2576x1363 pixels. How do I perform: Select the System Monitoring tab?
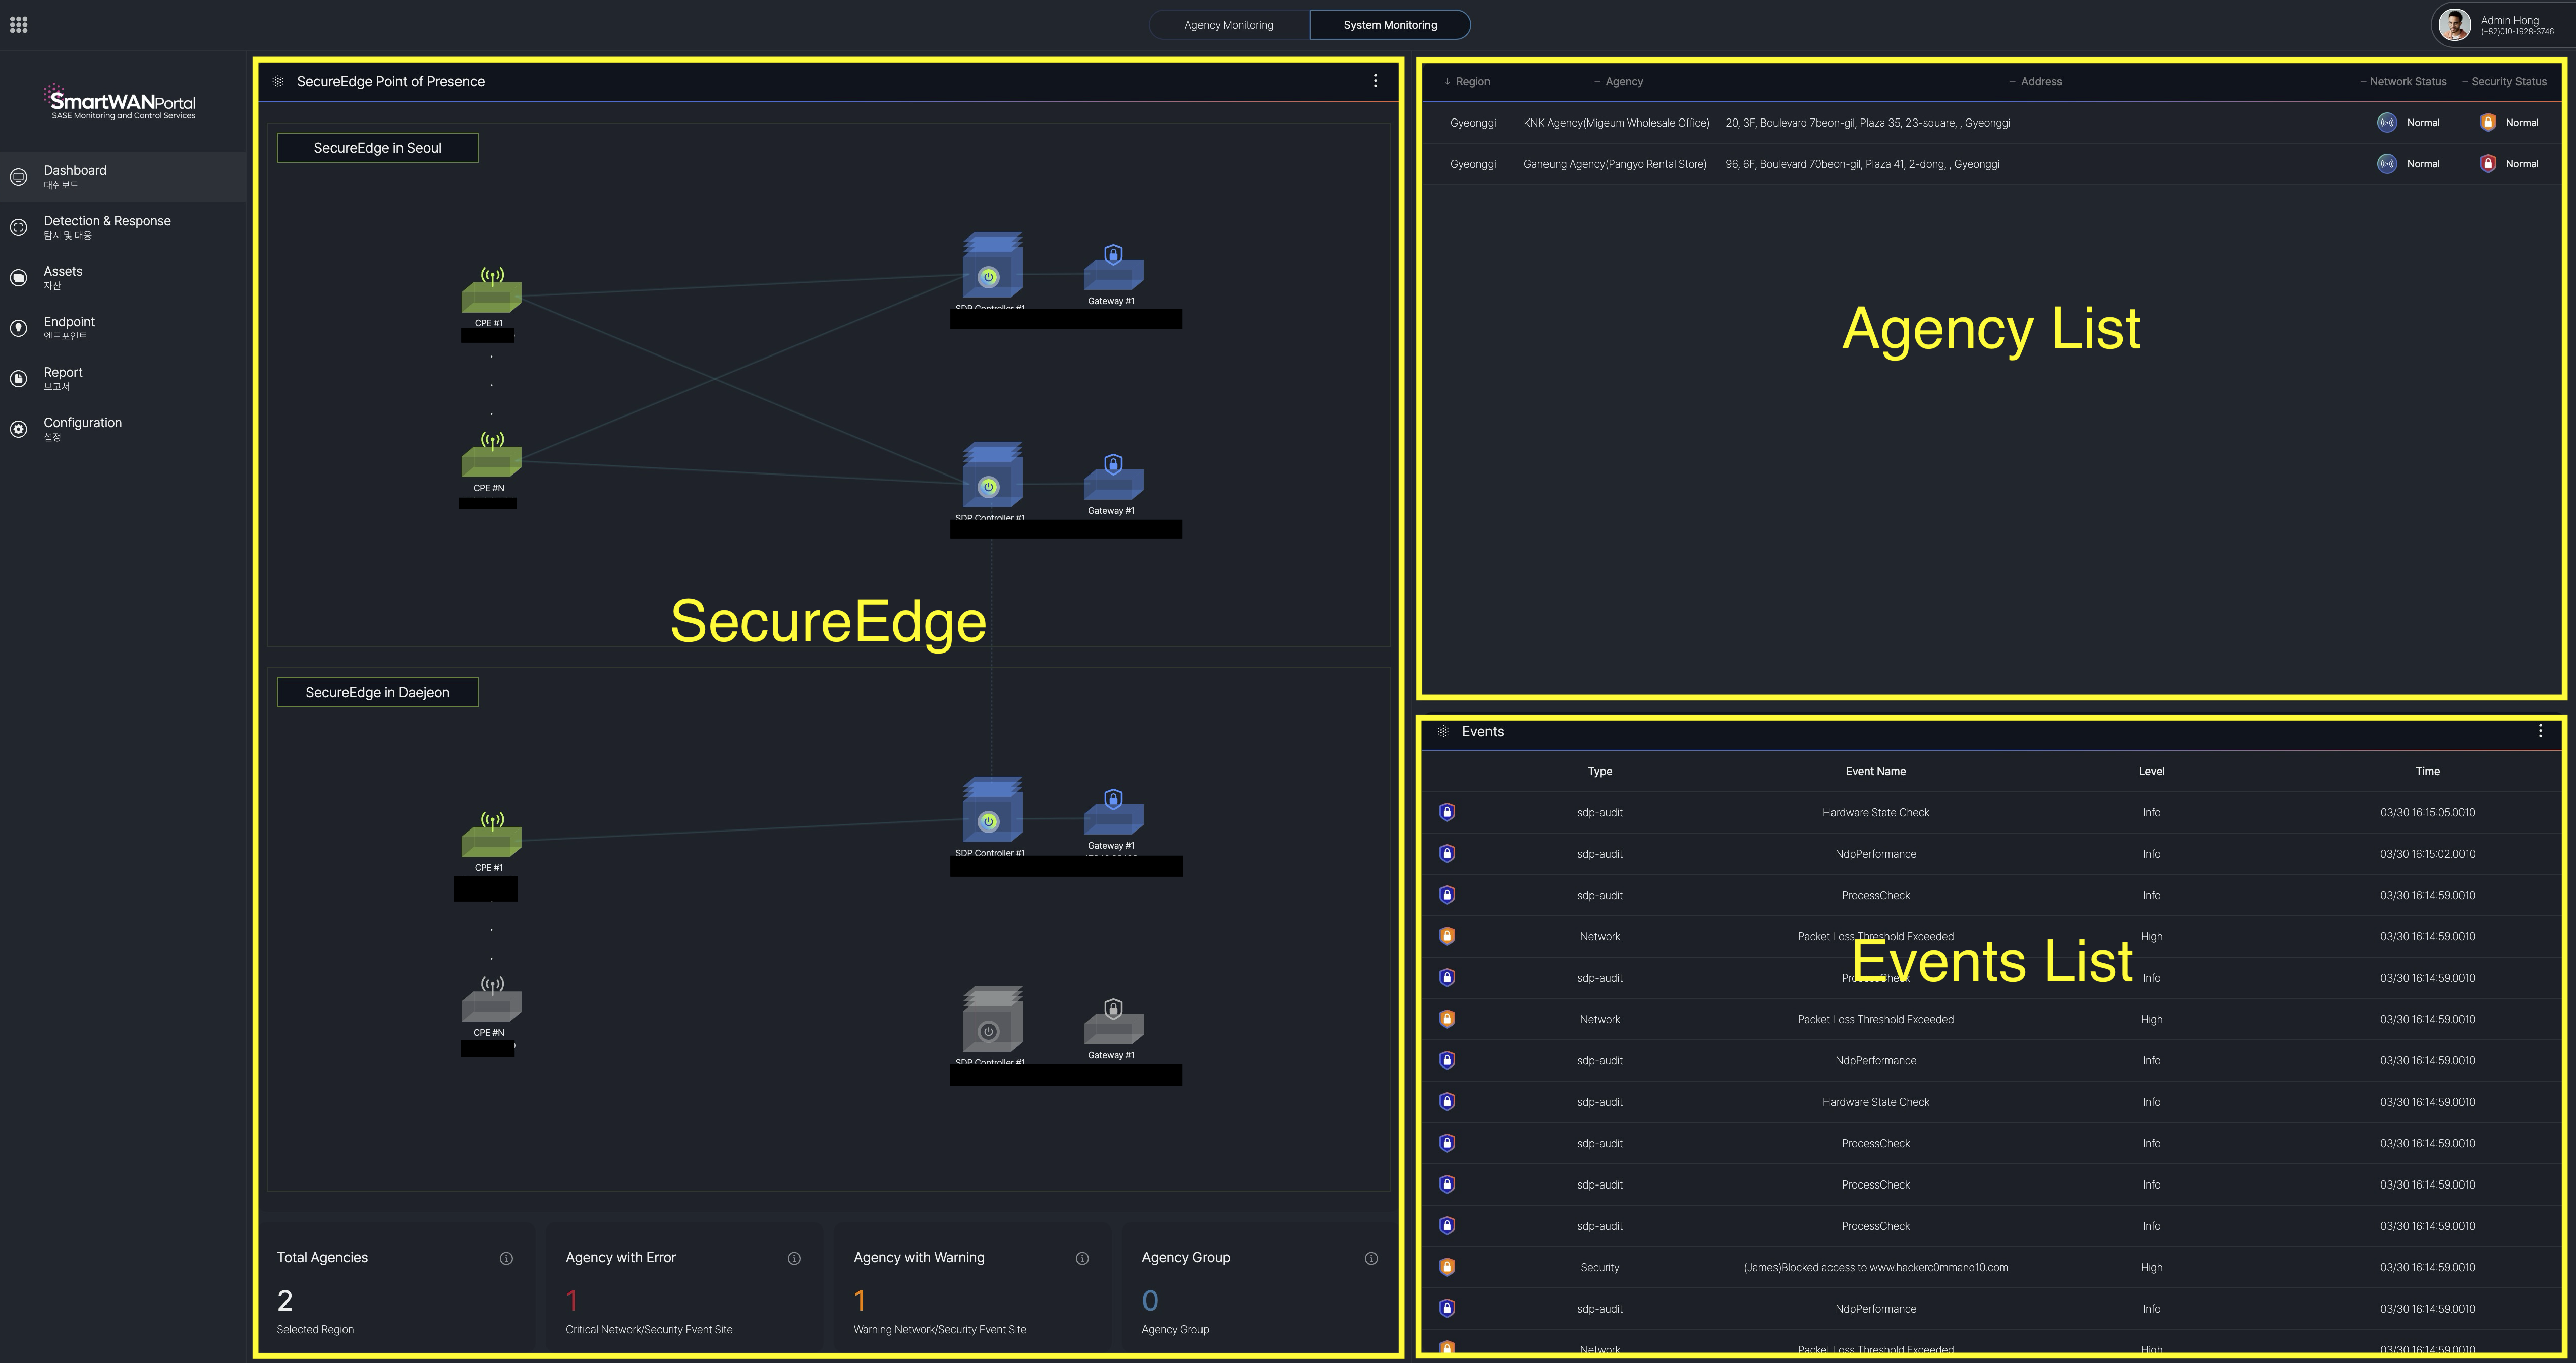(x=1389, y=25)
